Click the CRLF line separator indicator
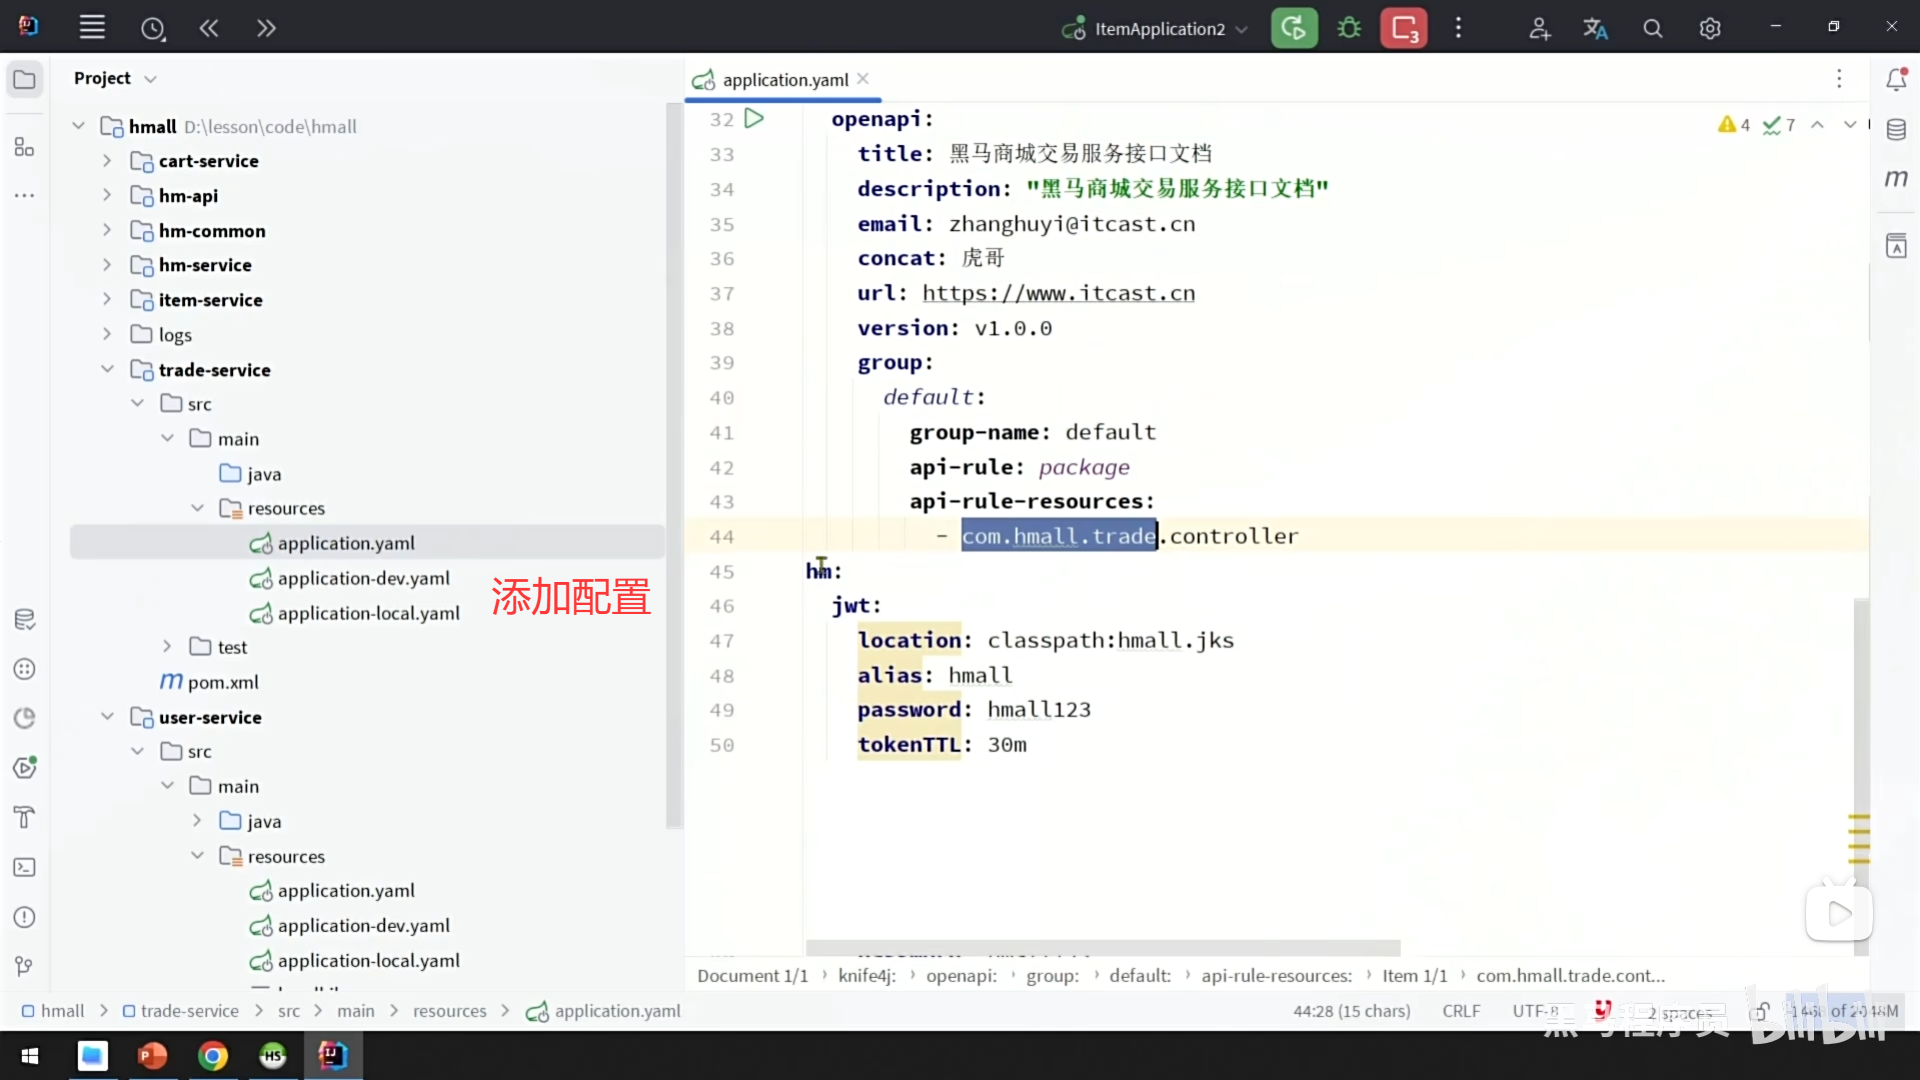Screen dimensions: 1920x1080 tap(1461, 1011)
